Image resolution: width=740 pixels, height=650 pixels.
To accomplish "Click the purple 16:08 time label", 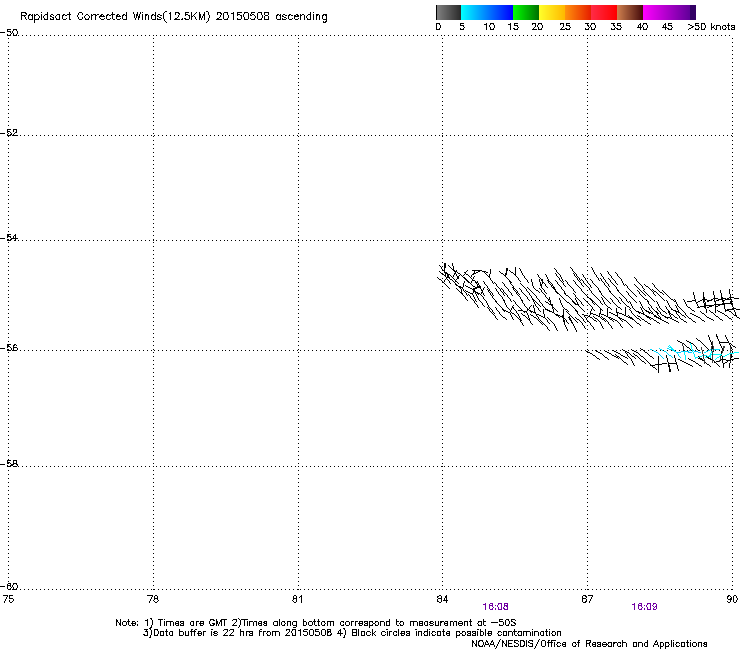I will coord(496,607).
